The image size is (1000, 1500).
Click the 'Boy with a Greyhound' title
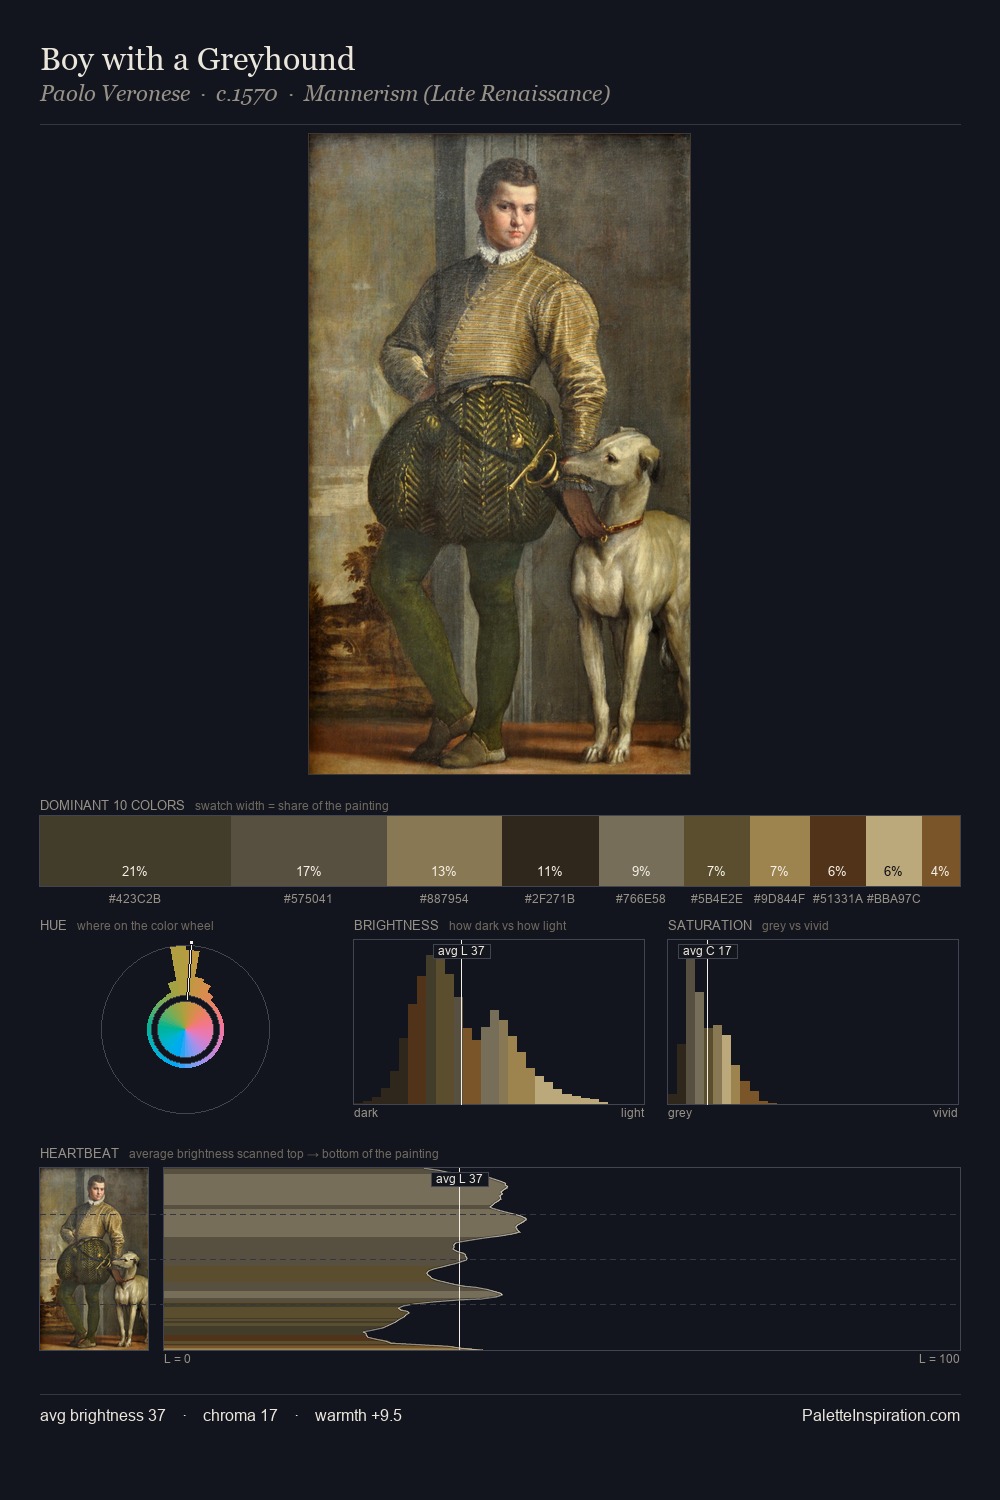pos(197,59)
